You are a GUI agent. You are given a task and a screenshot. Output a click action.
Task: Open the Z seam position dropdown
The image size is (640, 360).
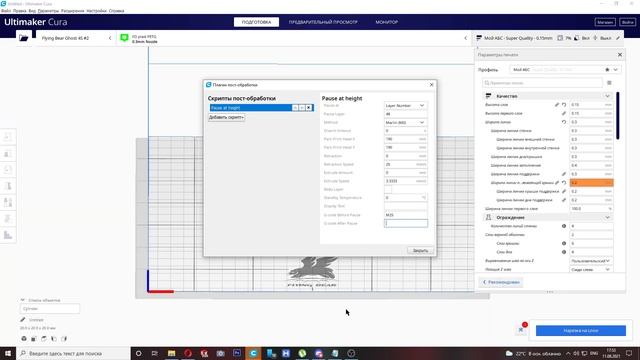(x=591, y=270)
